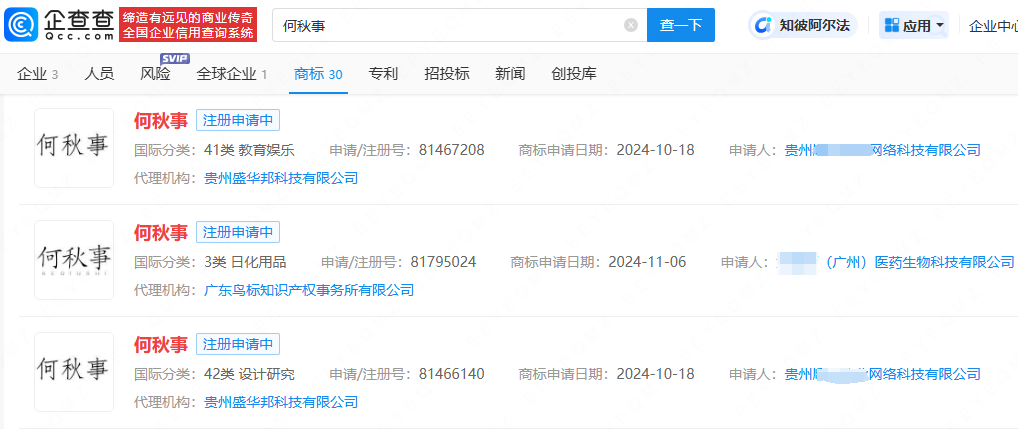The height and width of the screenshot is (429, 1018).
Task: Click the application number 81466140
Action: point(452,374)
